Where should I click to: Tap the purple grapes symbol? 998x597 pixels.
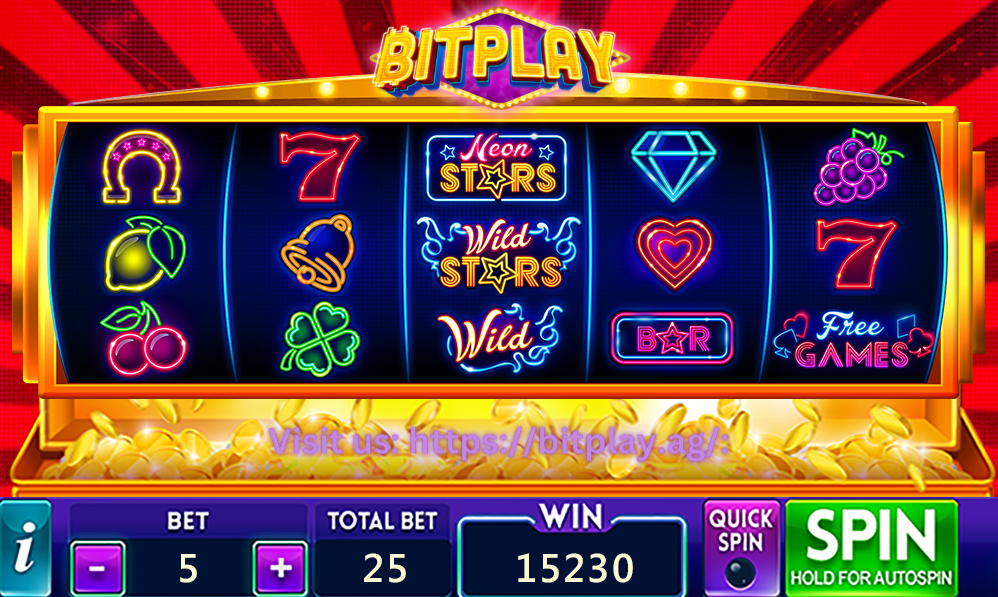(x=857, y=167)
